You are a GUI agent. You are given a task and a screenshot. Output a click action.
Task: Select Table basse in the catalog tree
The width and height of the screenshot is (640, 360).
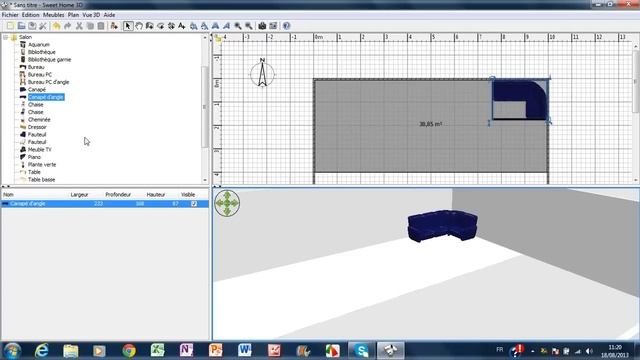point(41,180)
